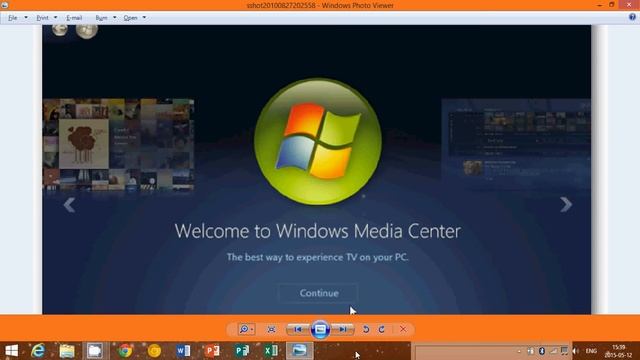Image resolution: width=640 pixels, height=360 pixels.
Task: Expand the File menu dropdown arrow
Action: point(26,18)
